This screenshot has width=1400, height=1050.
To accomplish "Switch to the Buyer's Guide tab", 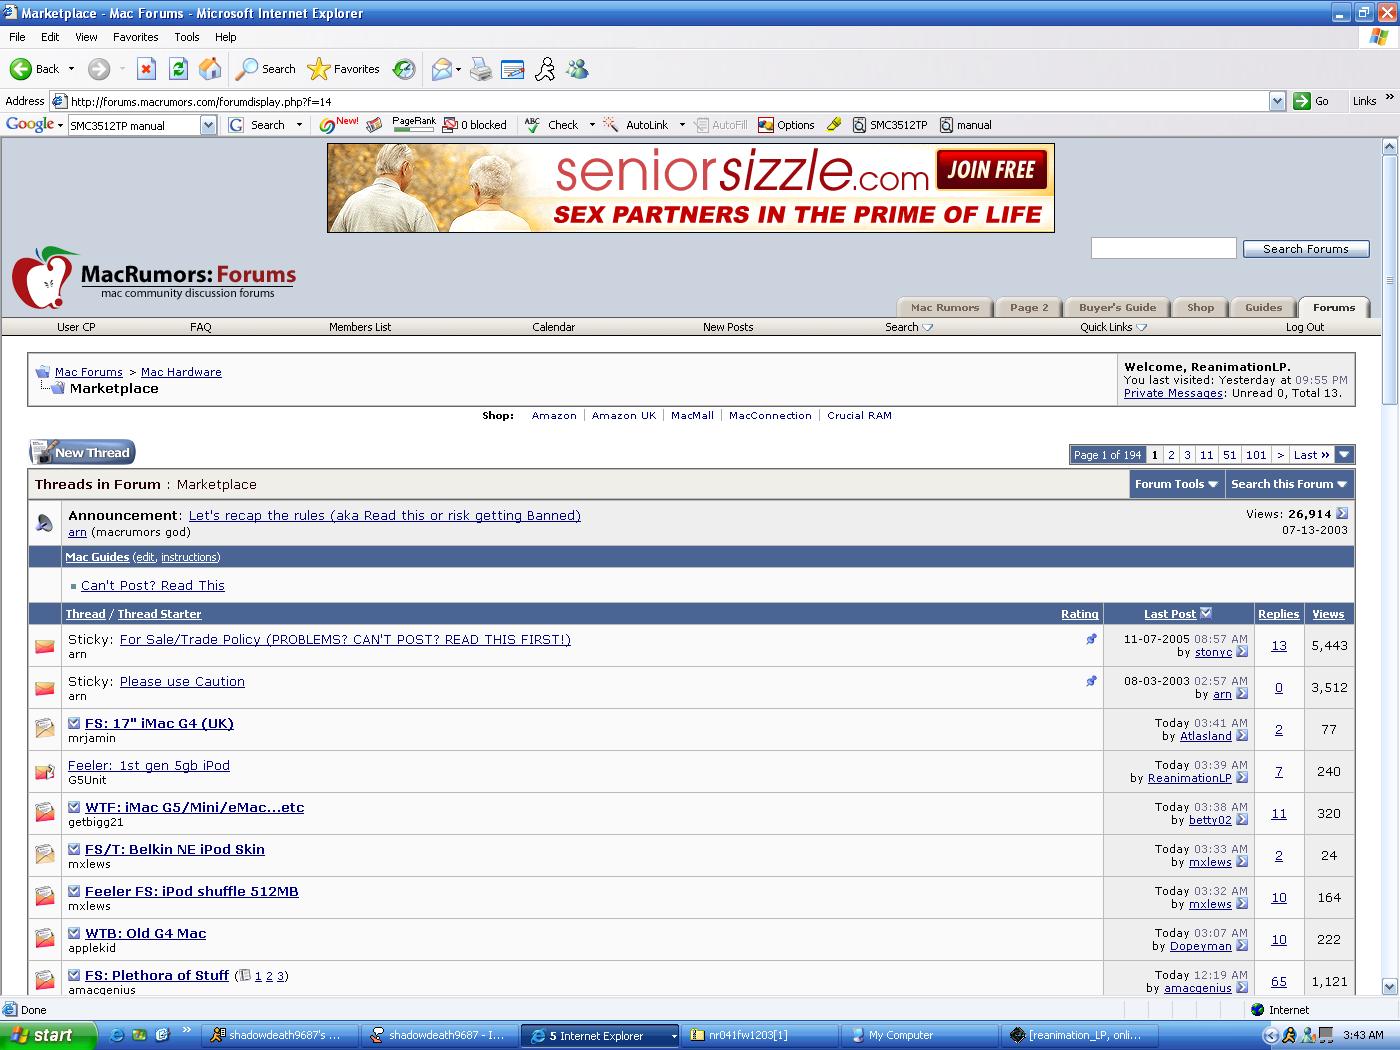I will click(x=1117, y=307).
